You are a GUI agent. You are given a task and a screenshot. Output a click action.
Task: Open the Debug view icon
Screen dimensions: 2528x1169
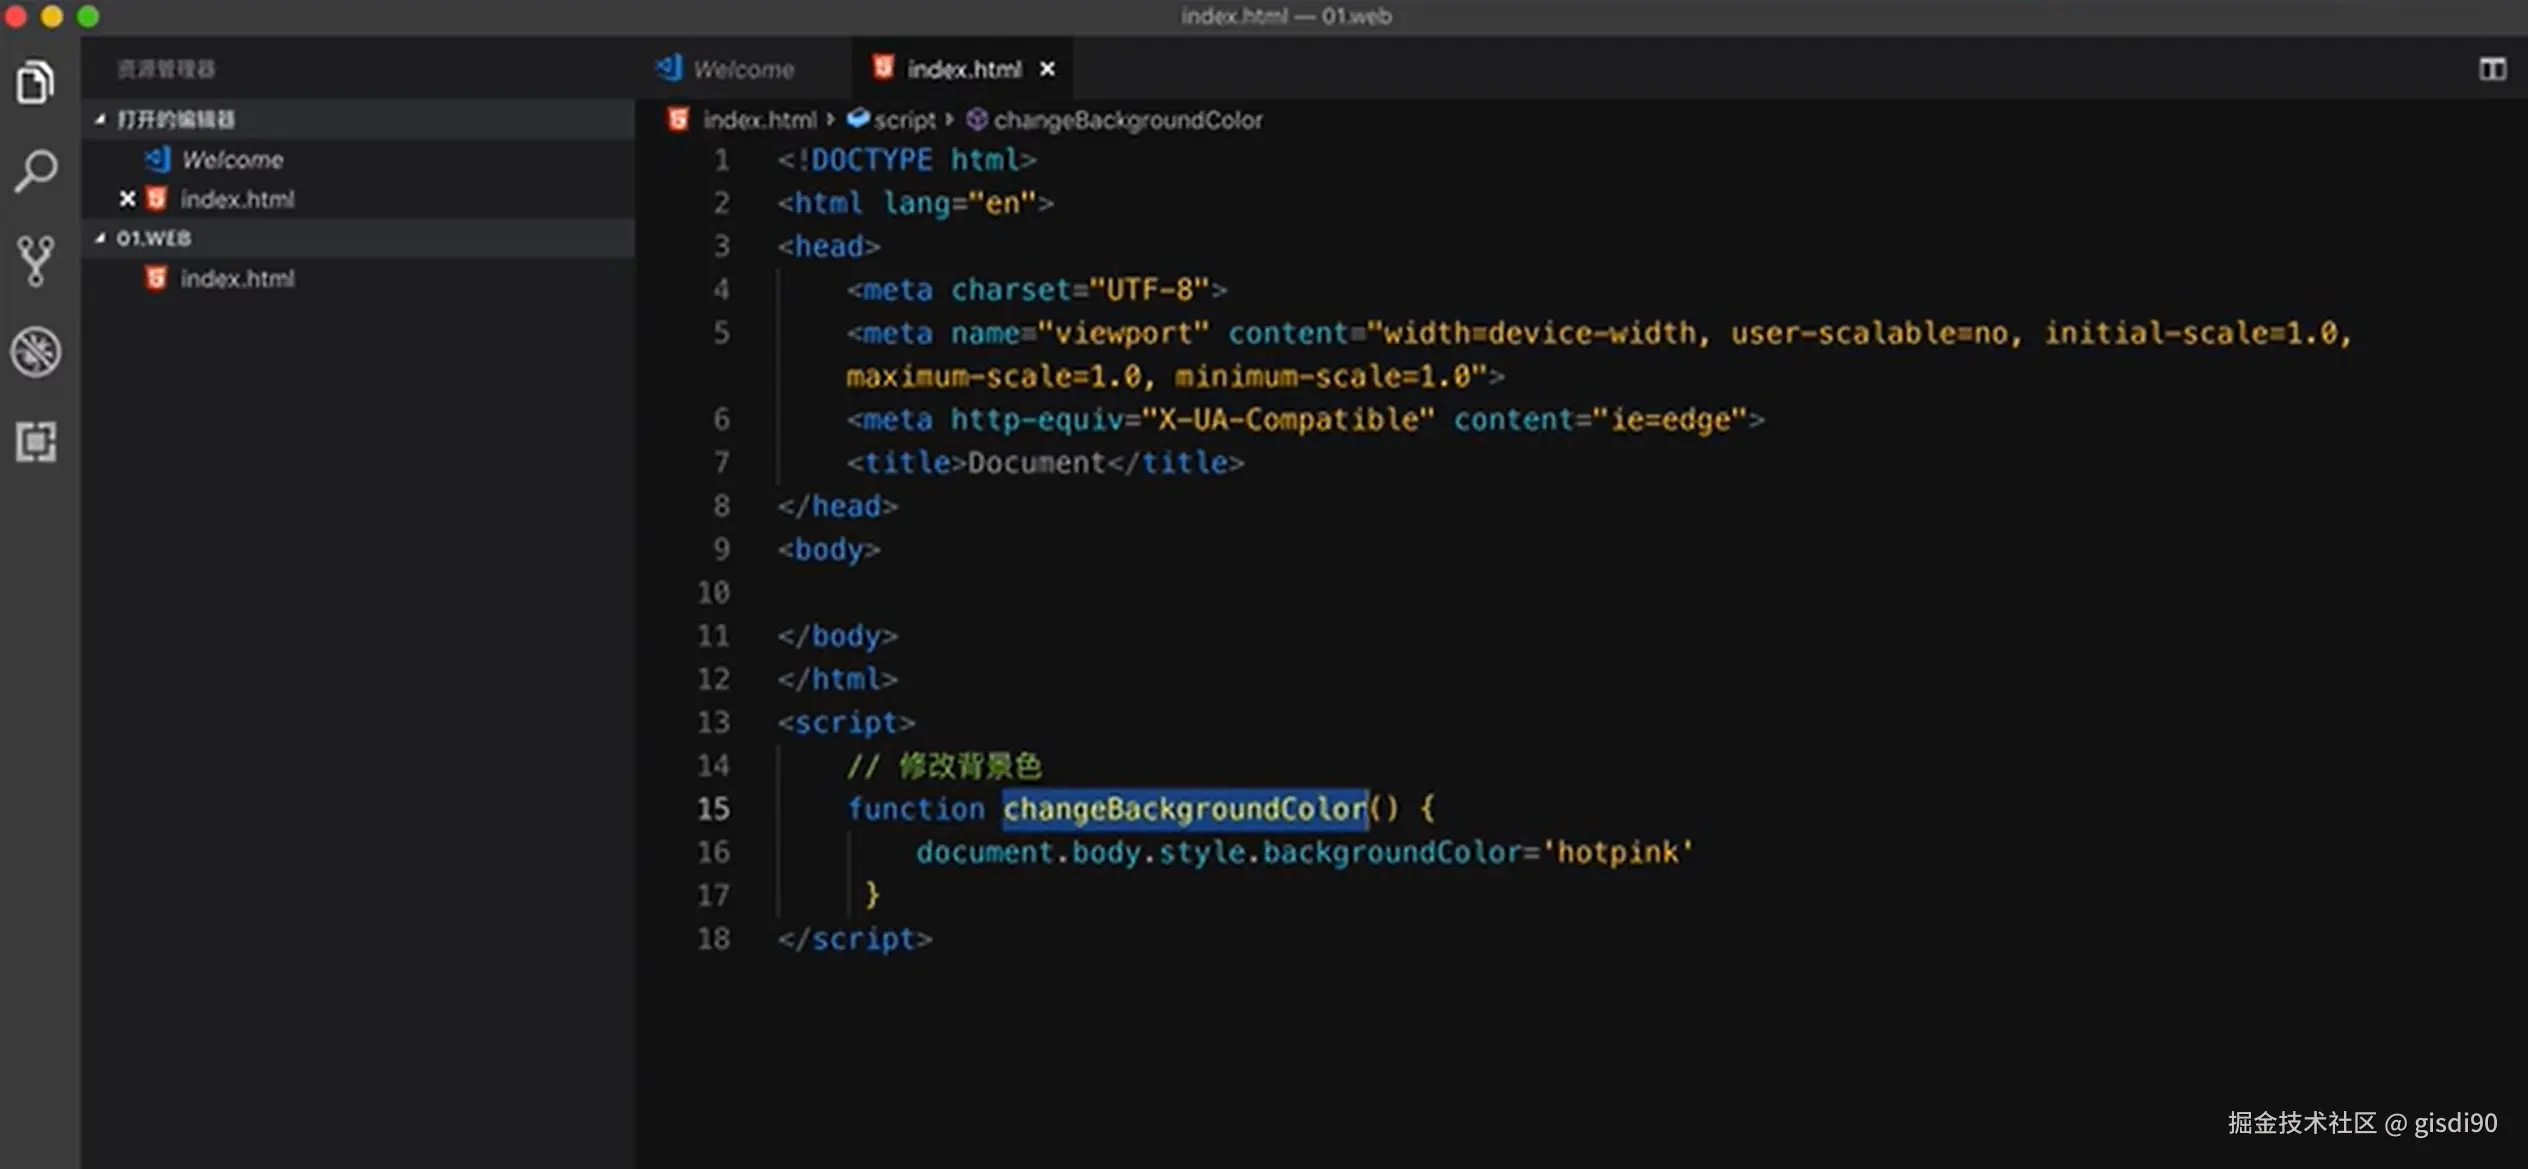(x=36, y=352)
